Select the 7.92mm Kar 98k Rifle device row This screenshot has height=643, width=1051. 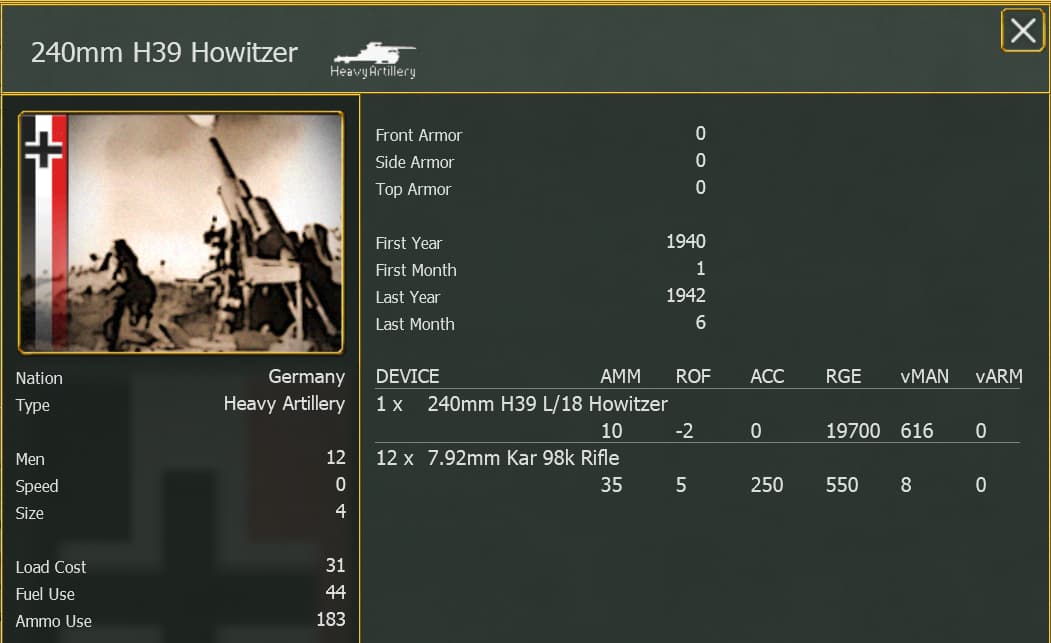[523, 458]
